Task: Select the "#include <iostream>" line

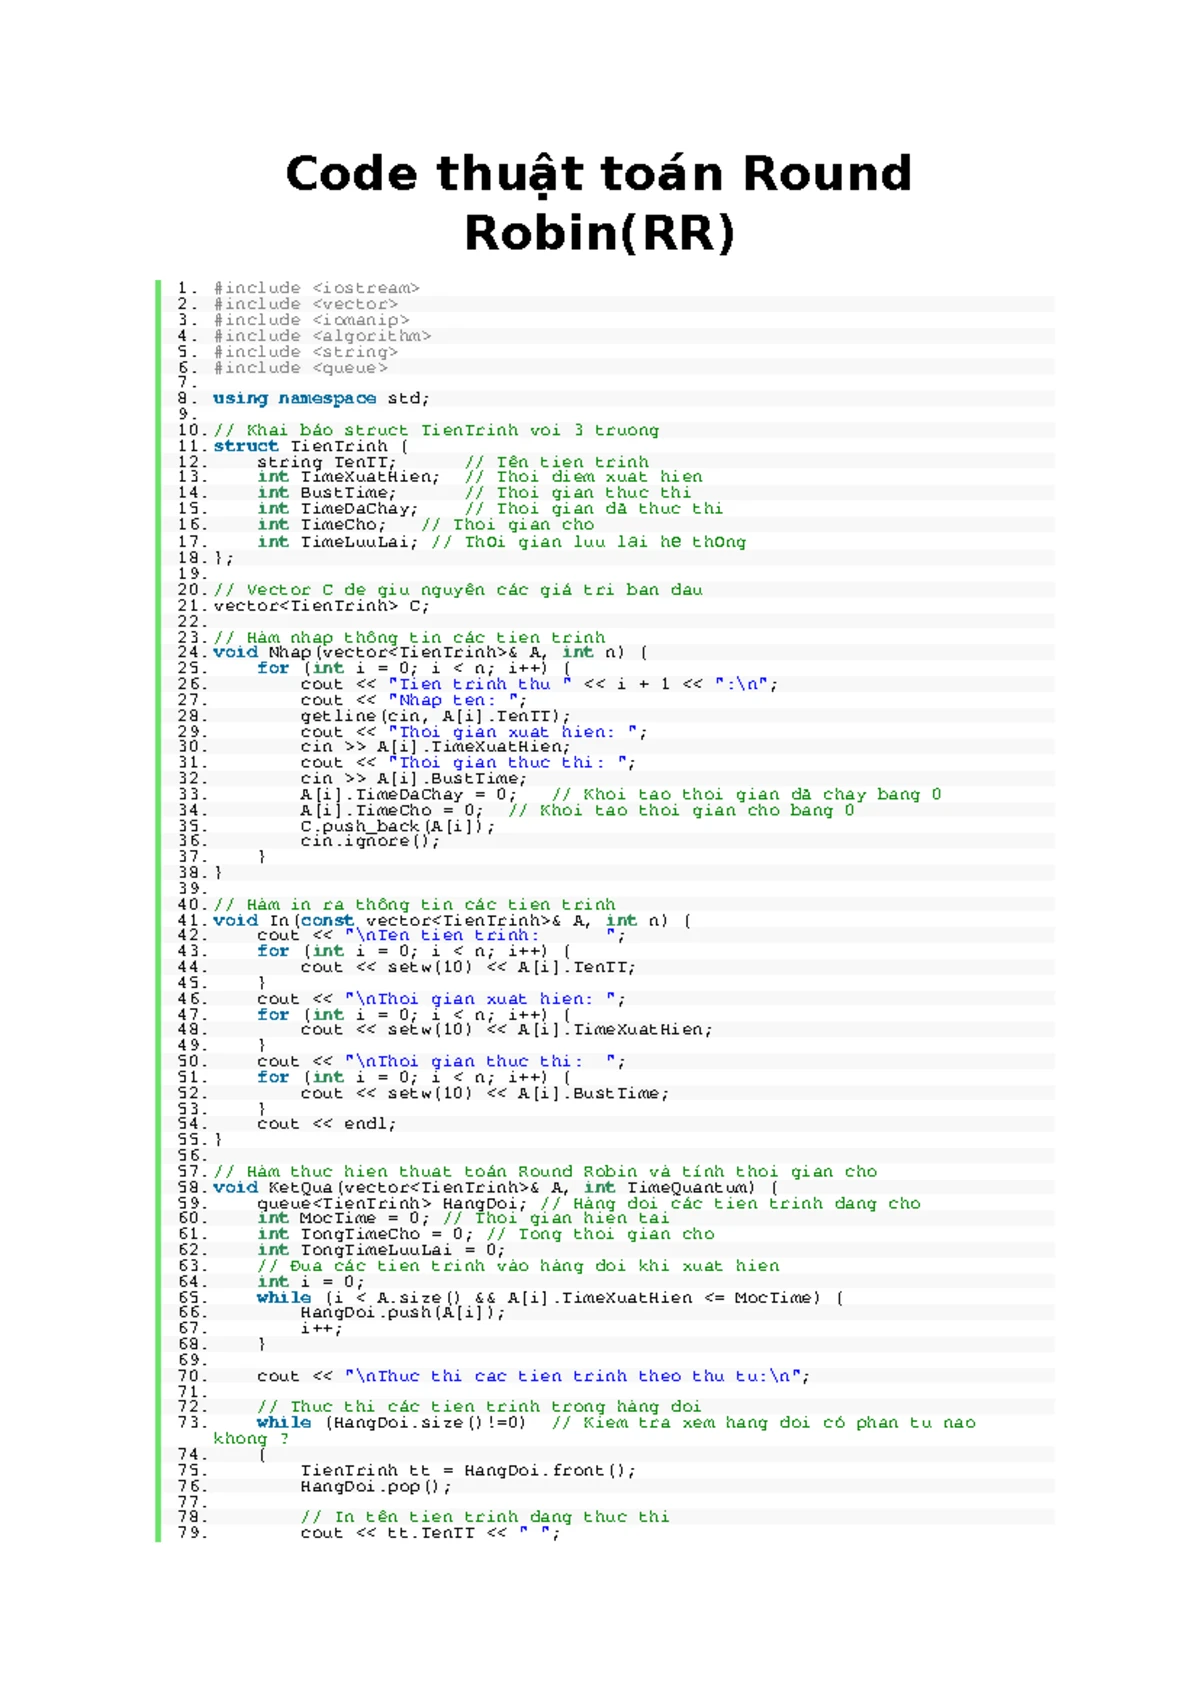Action: coord(316,288)
